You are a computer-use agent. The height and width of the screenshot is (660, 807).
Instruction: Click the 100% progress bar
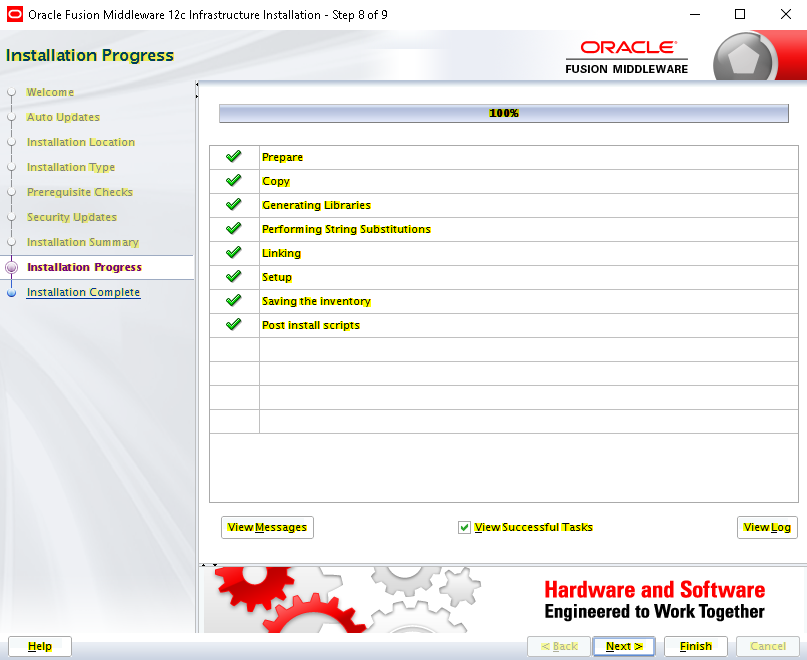tap(504, 113)
